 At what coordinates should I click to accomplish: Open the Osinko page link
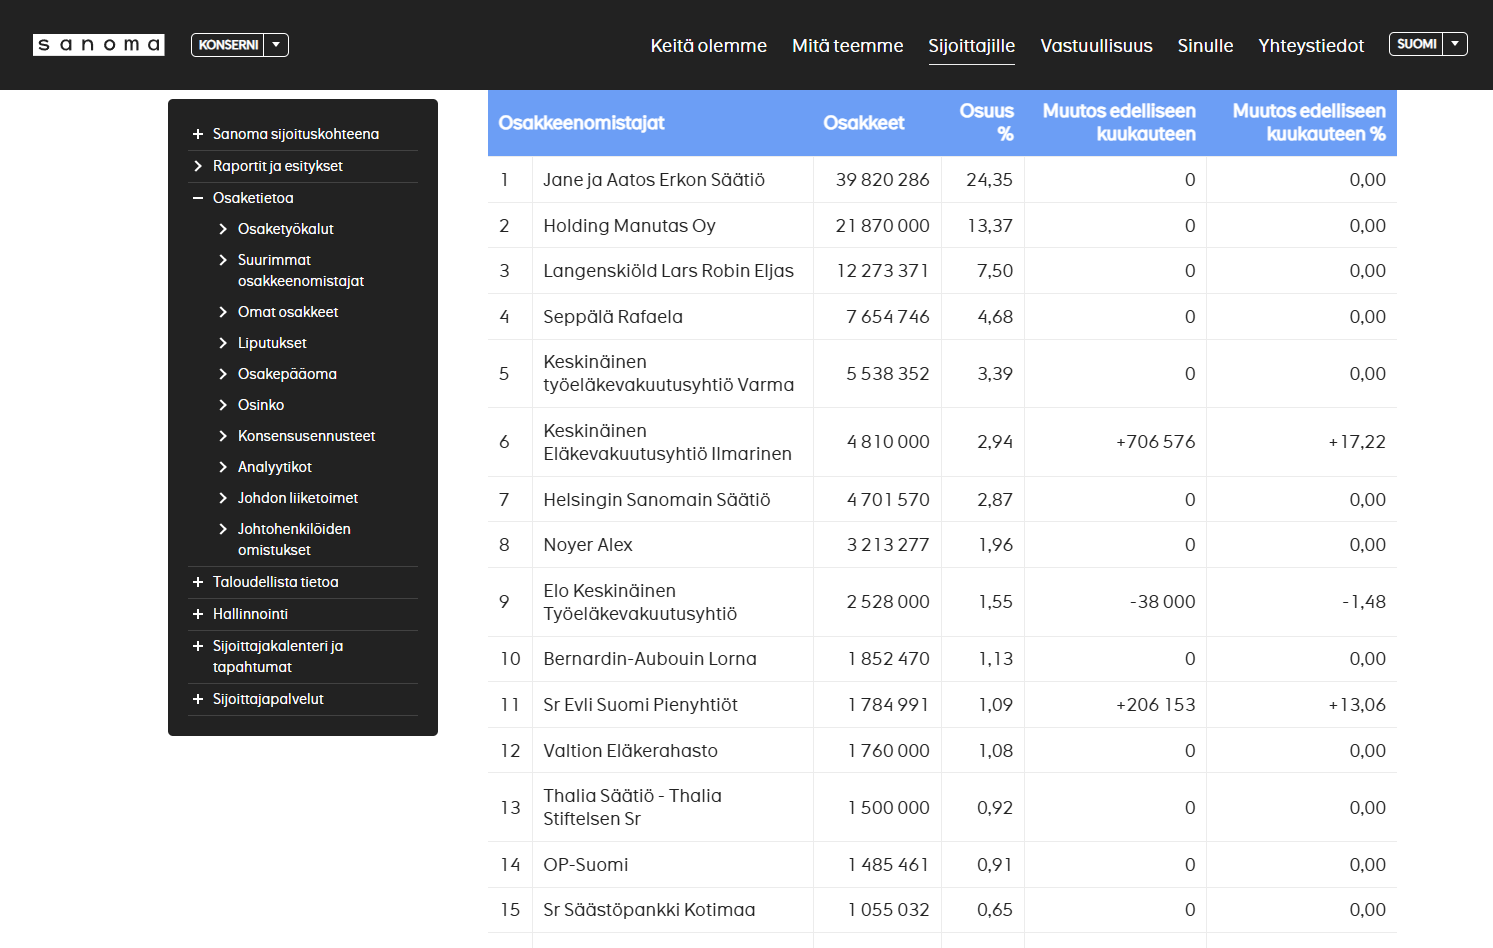coord(261,405)
